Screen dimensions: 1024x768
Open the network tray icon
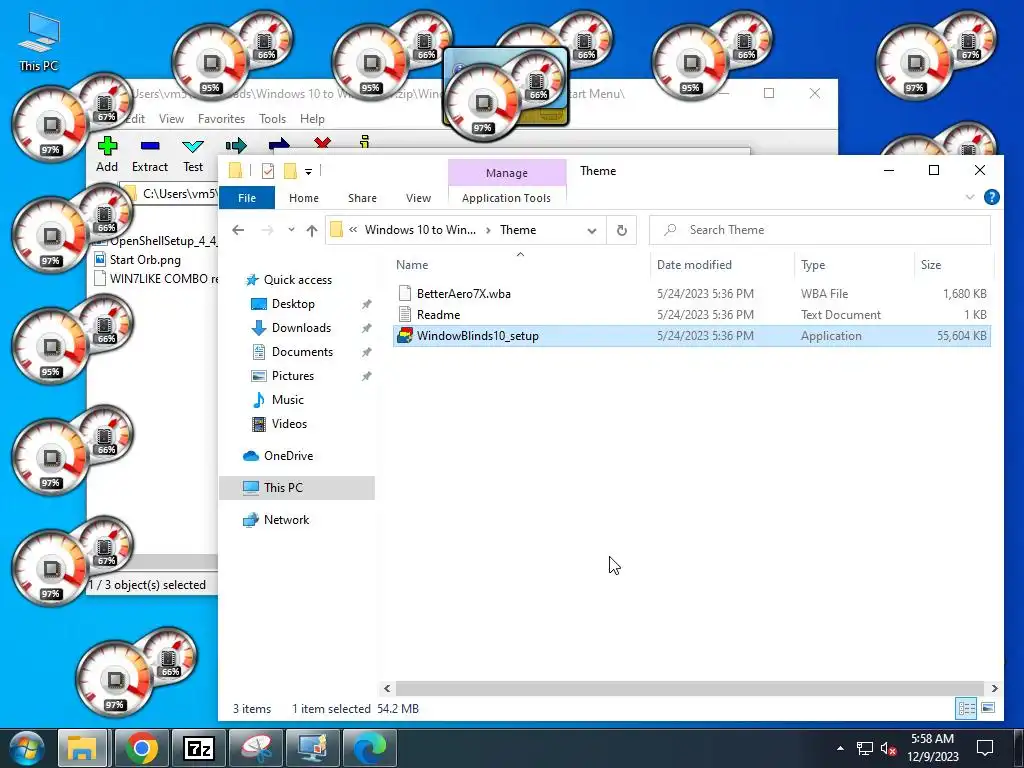(865, 748)
